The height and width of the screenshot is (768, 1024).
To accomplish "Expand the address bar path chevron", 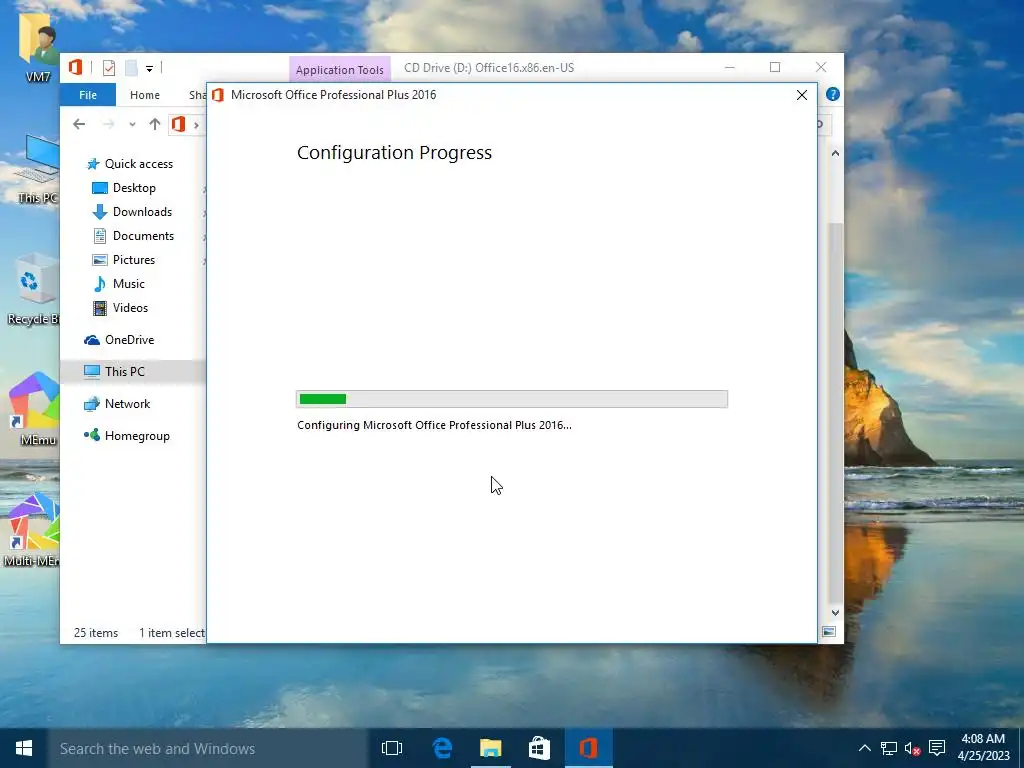I will pyautogui.click(x=196, y=125).
